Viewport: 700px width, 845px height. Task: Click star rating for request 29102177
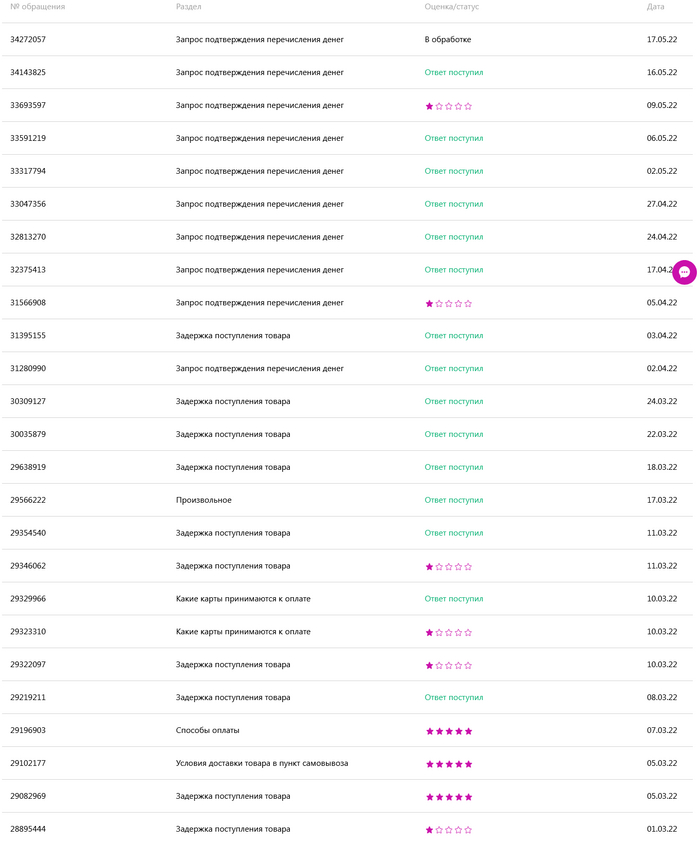[448, 764]
